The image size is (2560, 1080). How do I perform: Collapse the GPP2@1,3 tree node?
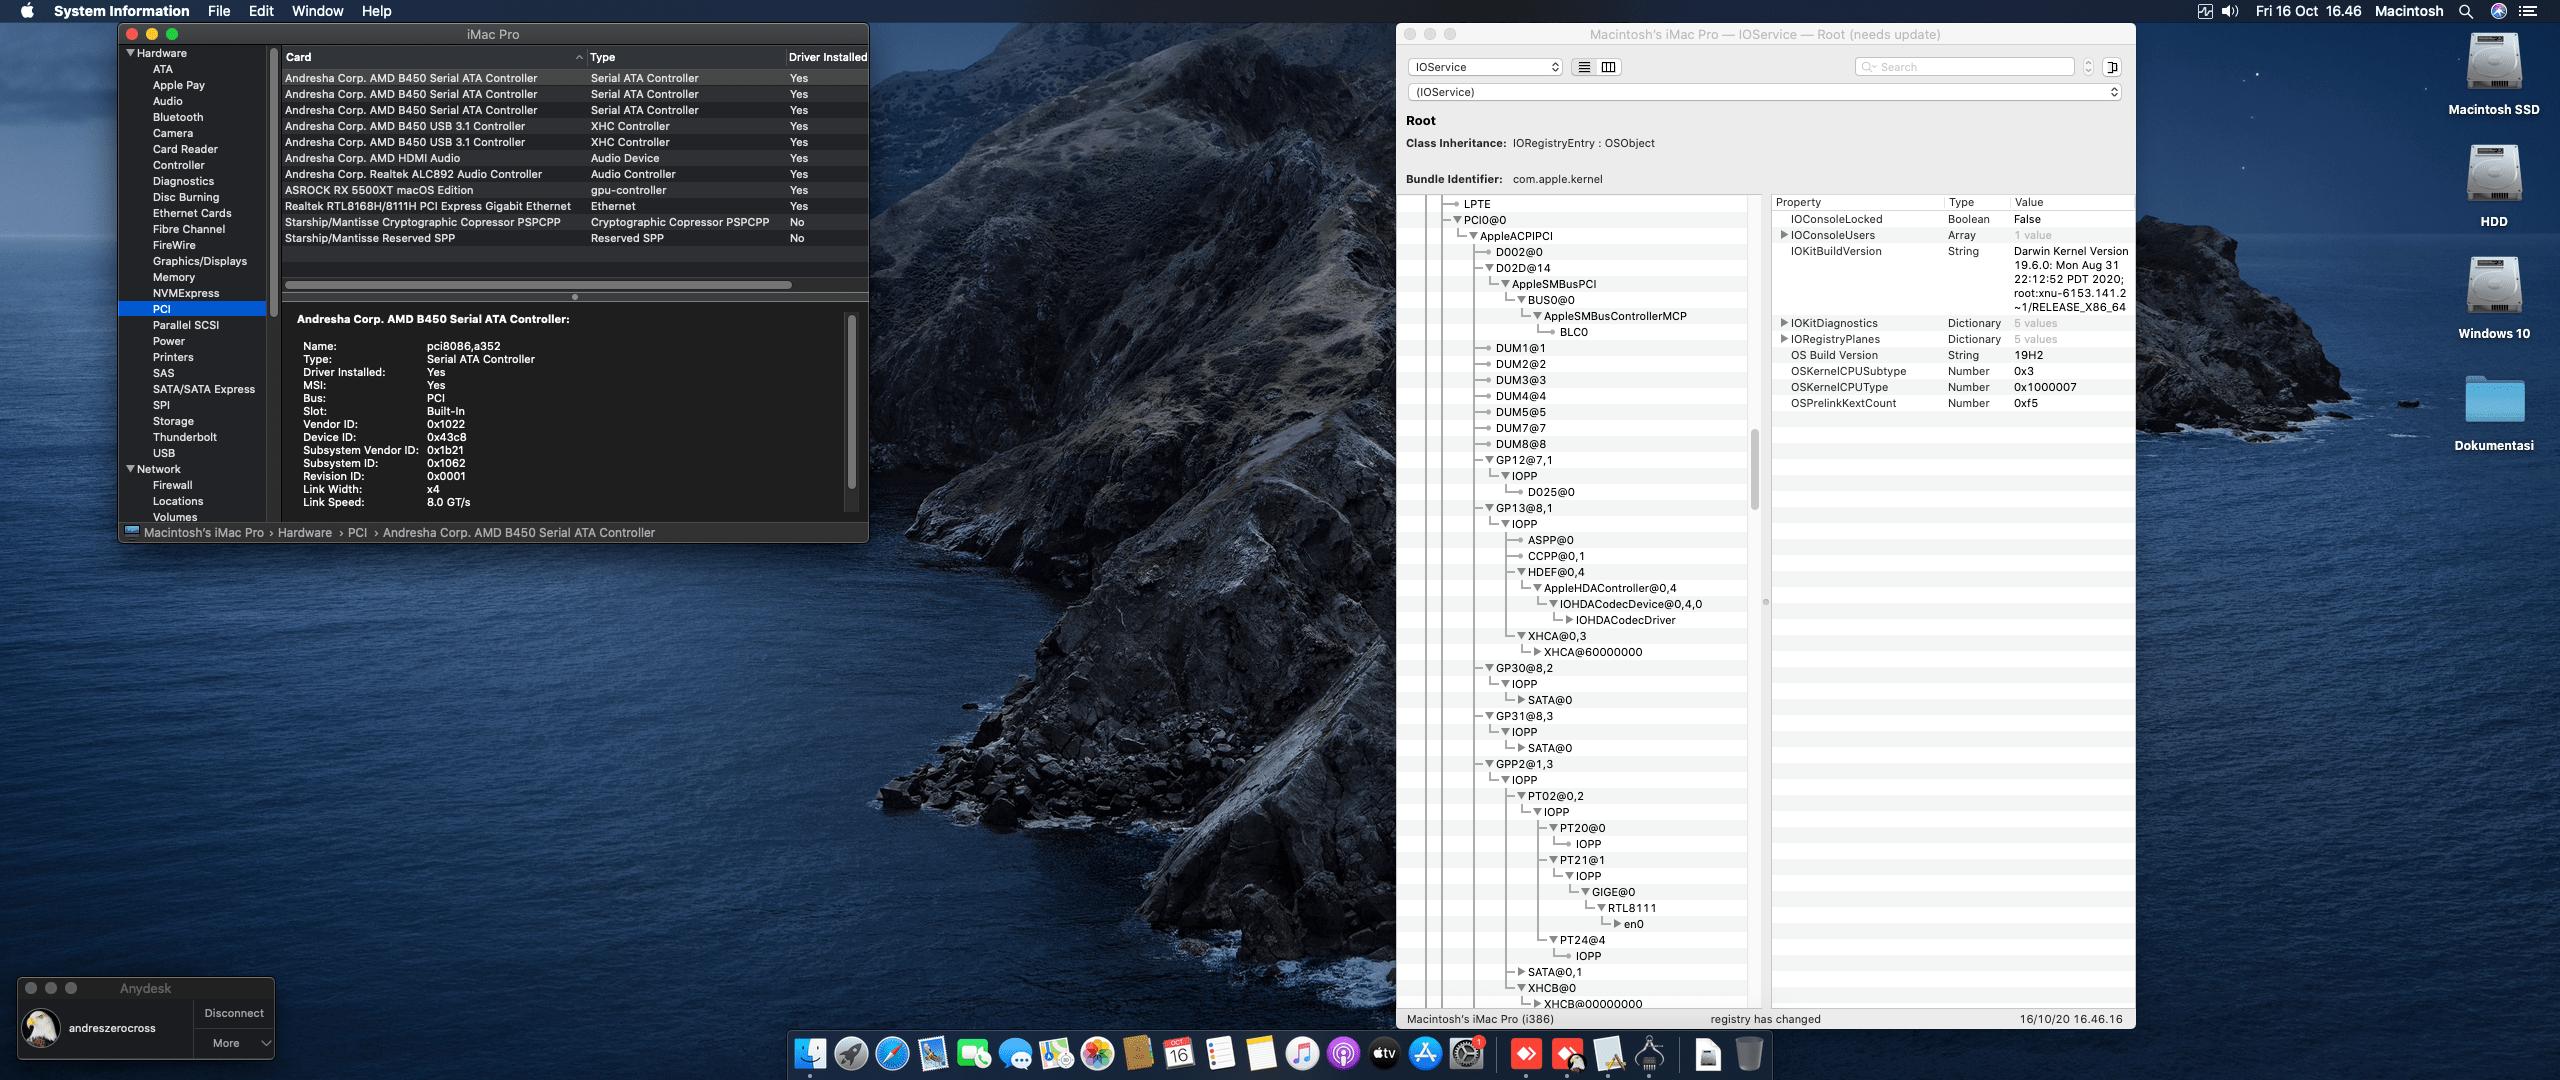(x=1489, y=764)
